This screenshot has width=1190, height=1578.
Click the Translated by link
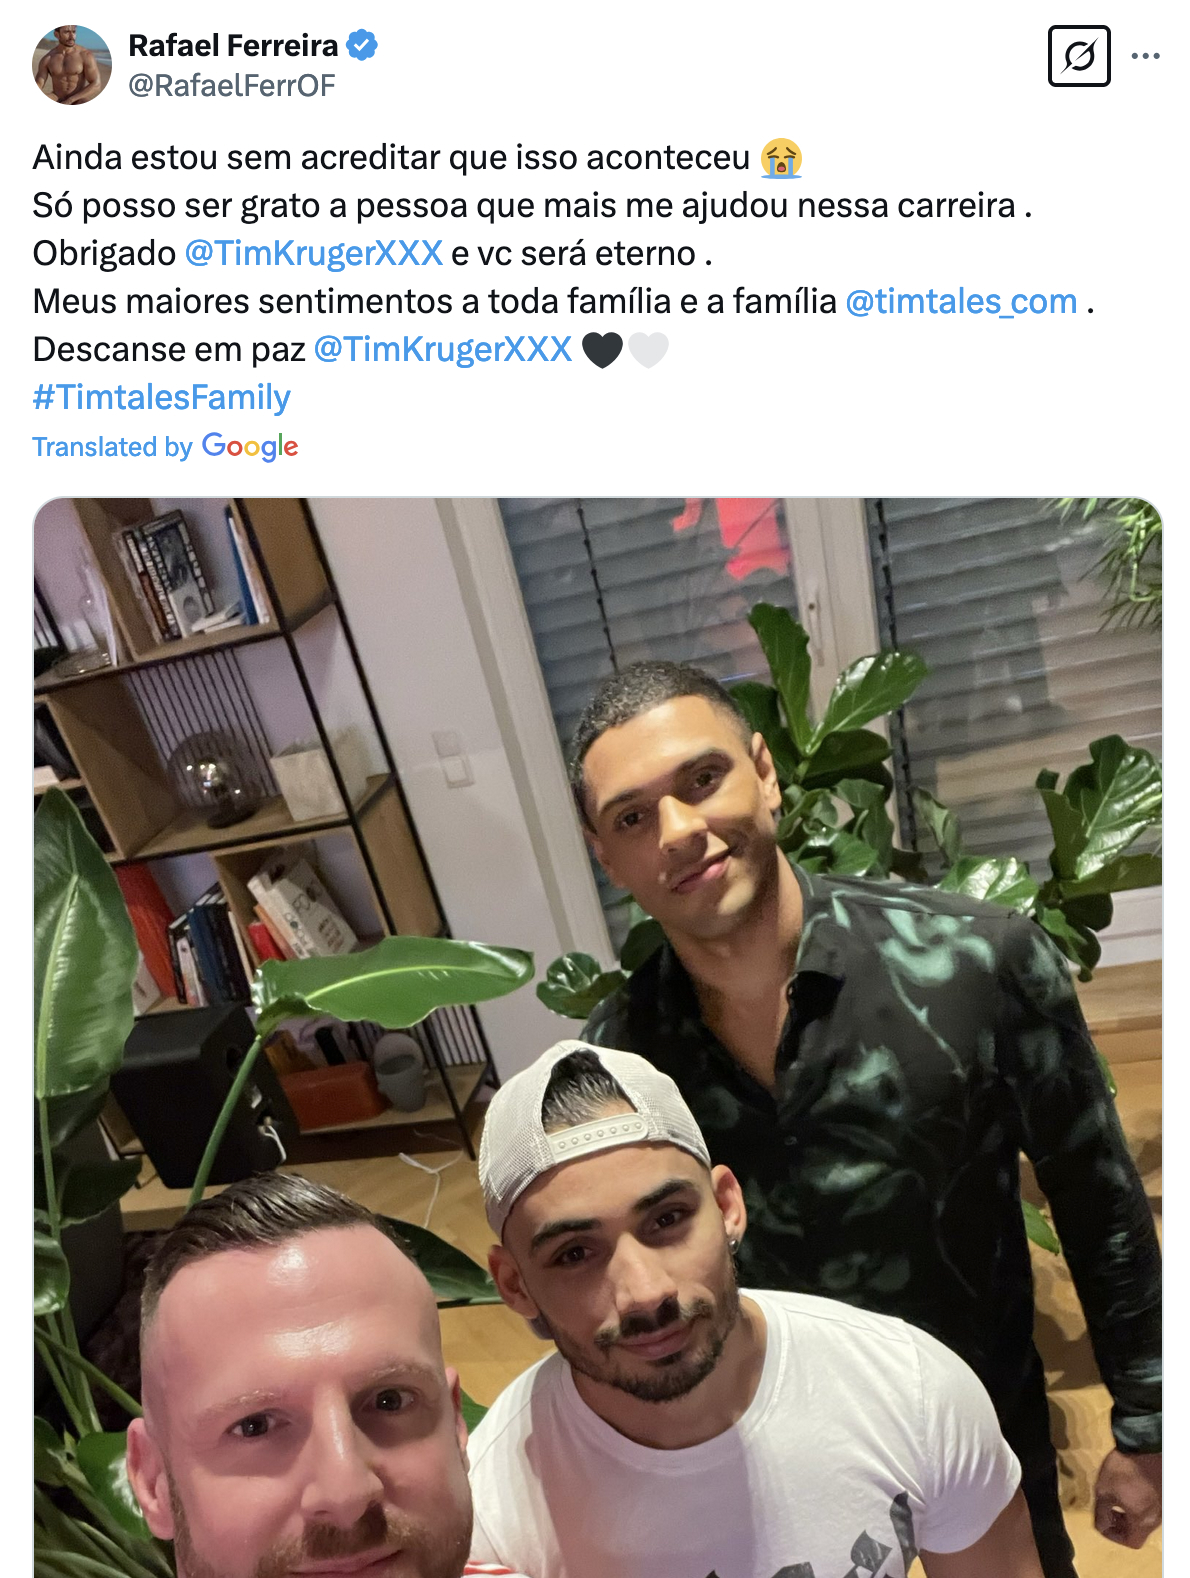tap(112, 447)
